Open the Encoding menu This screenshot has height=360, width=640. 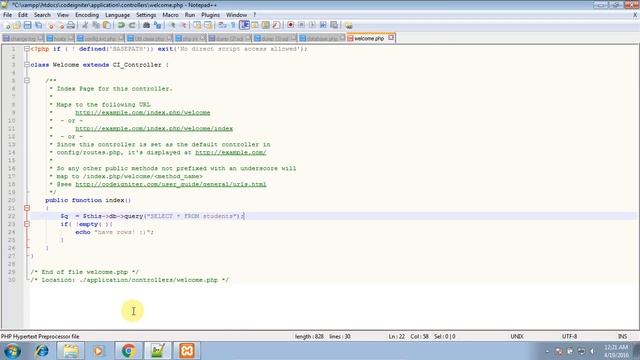pos(87,15)
